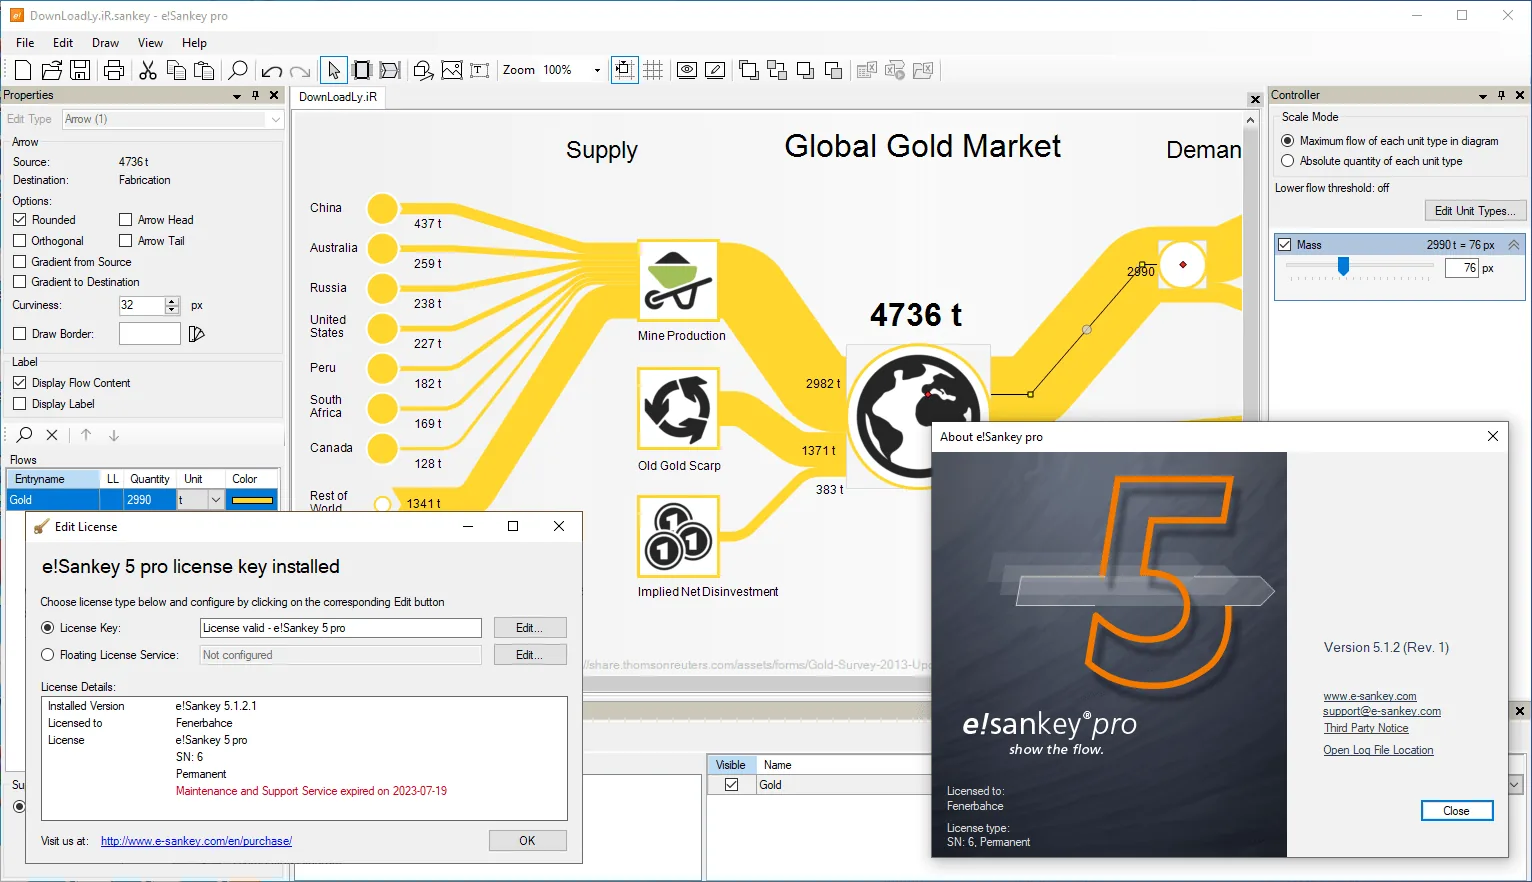1532x882 pixels.
Task: Select the Add Image tool icon
Action: [x=452, y=70]
